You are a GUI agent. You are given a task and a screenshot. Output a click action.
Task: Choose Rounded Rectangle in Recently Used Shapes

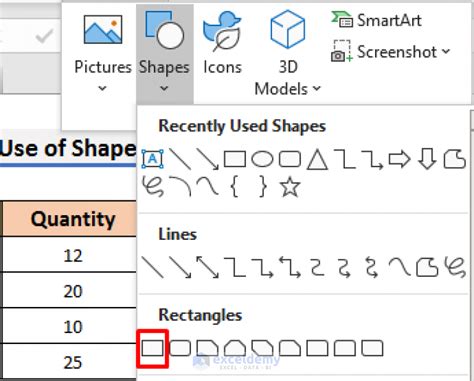tap(290, 159)
